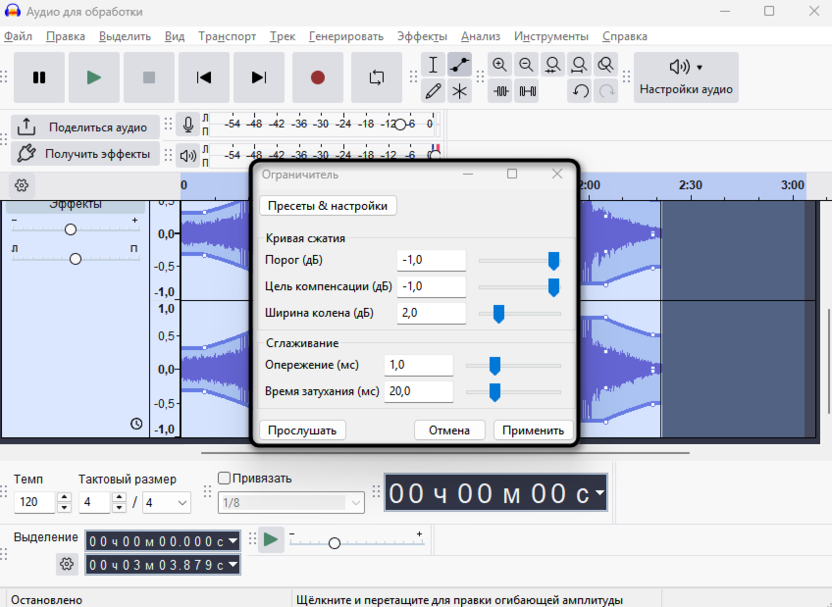832x607 pixels.
Task: Open Пресеты & настройки in the dialog
Action: (x=327, y=206)
